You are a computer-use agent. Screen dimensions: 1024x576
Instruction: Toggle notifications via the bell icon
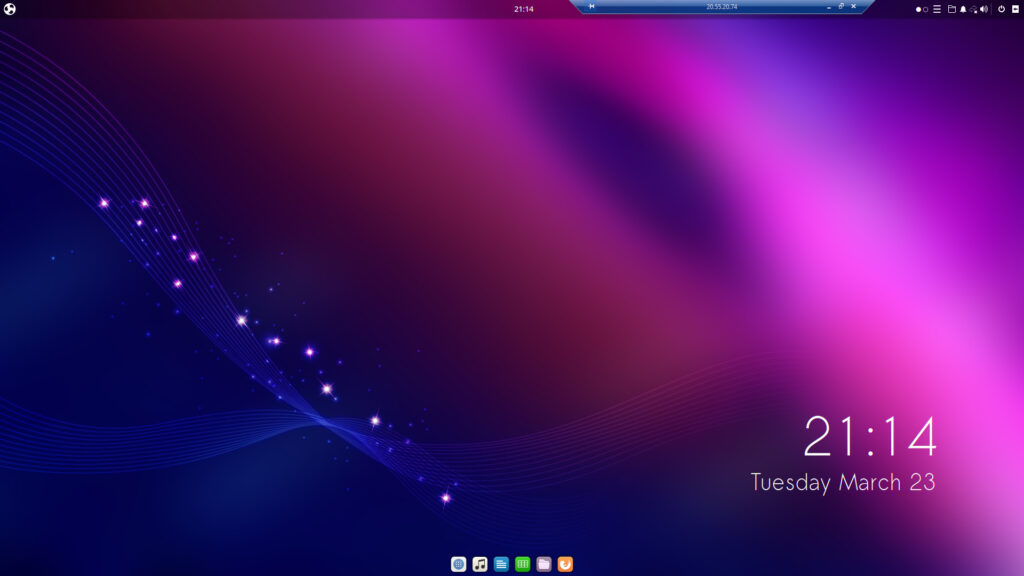964,7
